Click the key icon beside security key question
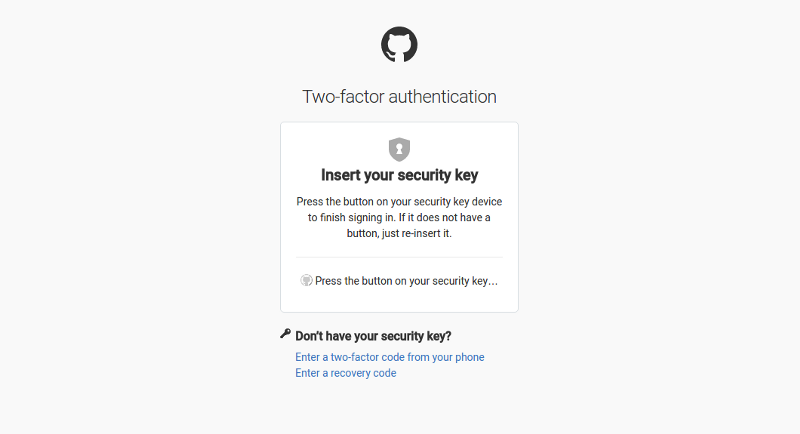Image resolution: width=800 pixels, height=434 pixels. coord(286,335)
